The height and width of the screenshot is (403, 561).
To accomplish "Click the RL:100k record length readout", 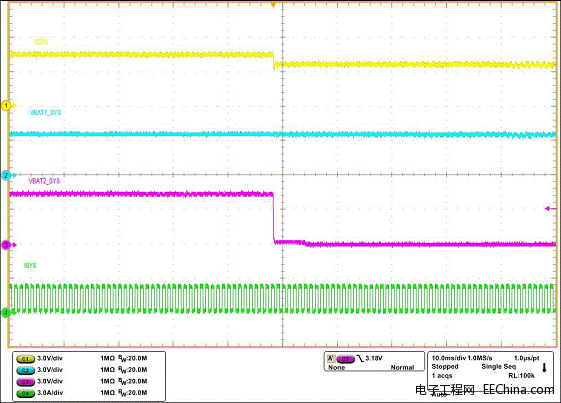I will point(521,375).
